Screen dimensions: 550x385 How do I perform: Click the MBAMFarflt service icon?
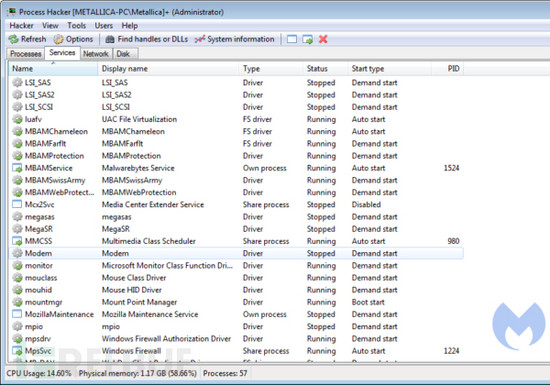click(x=17, y=143)
